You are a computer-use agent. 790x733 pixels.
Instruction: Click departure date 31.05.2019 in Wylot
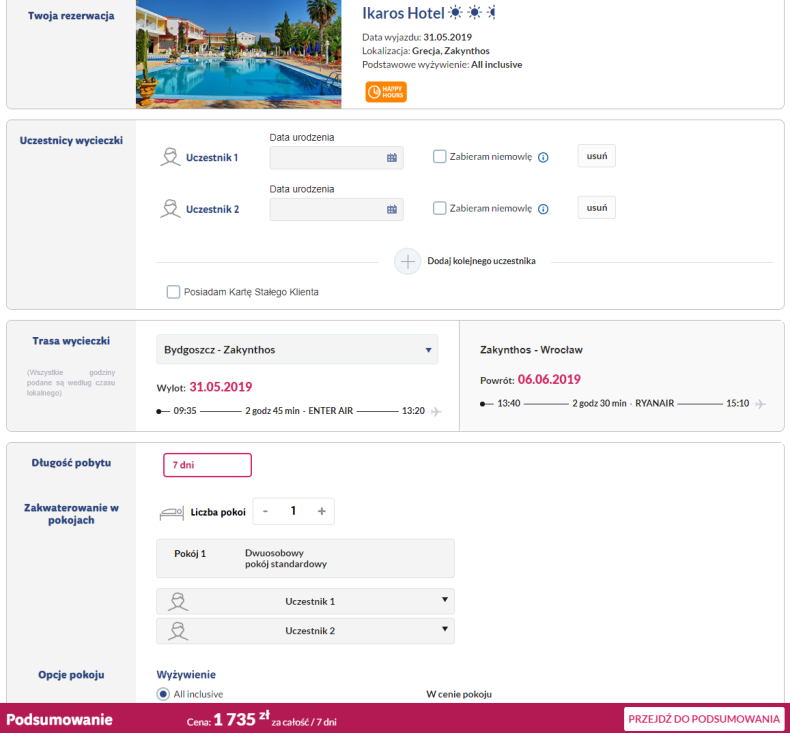221,387
